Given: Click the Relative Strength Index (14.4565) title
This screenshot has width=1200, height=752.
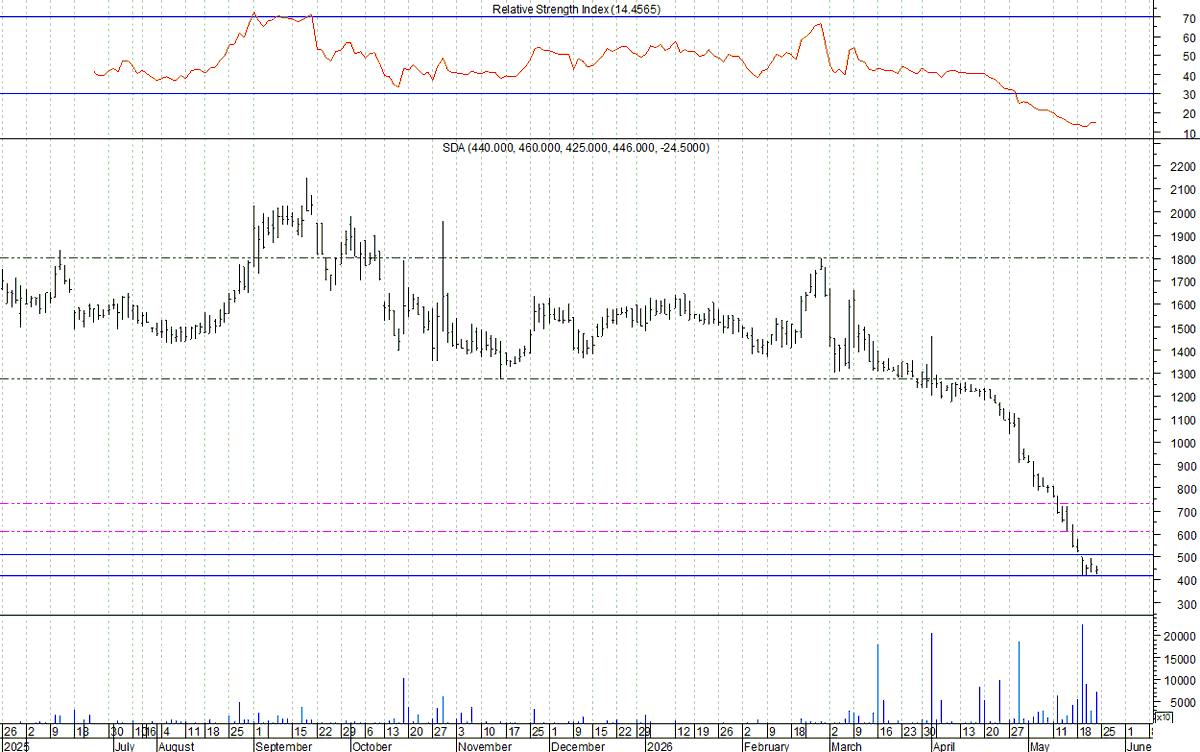Looking at the screenshot, I should click(x=576, y=8).
